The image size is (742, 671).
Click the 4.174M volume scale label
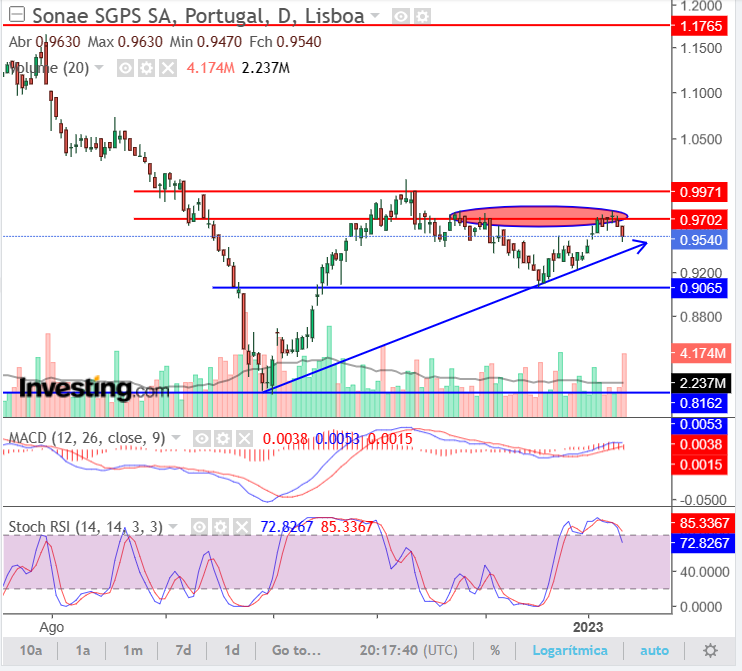[701, 353]
